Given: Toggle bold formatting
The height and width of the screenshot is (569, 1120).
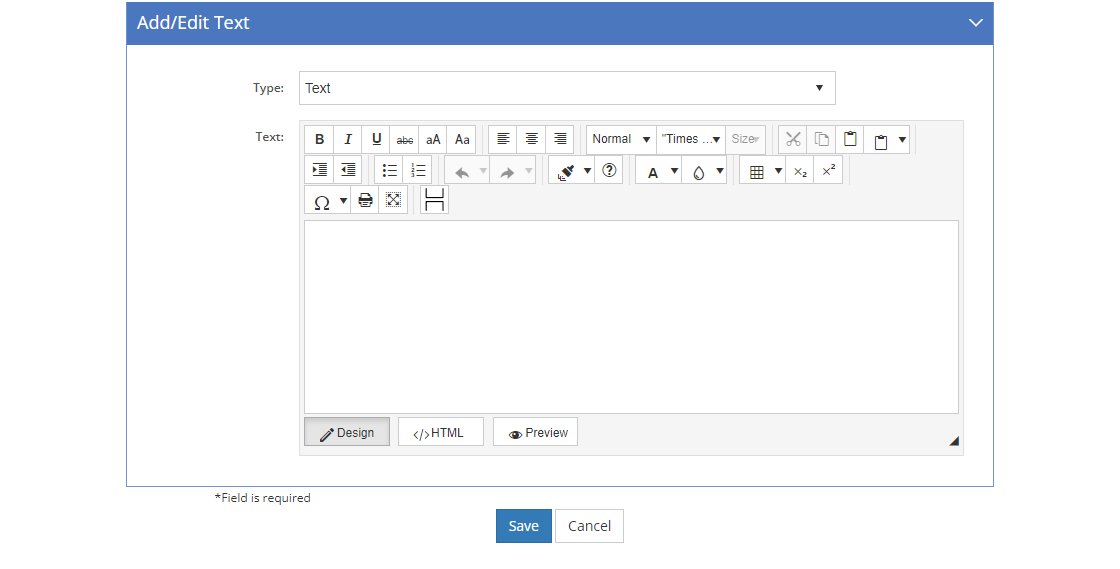Looking at the screenshot, I should (x=319, y=139).
